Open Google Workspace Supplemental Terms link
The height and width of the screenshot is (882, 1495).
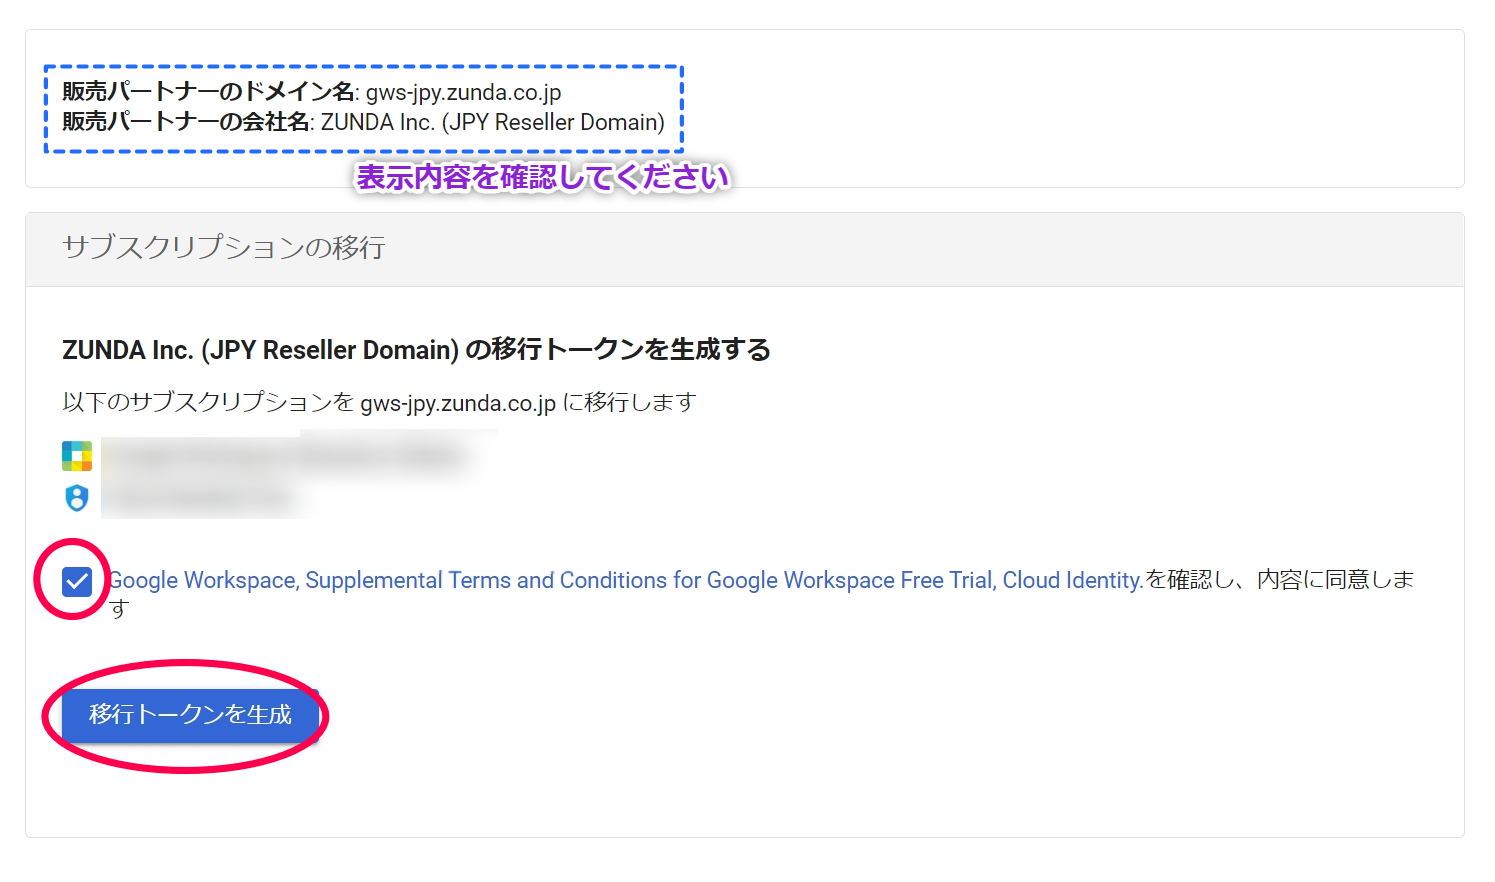point(625,580)
